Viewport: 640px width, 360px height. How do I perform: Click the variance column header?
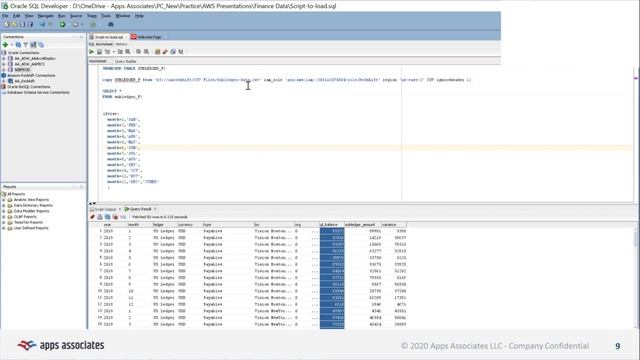(x=394, y=225)
